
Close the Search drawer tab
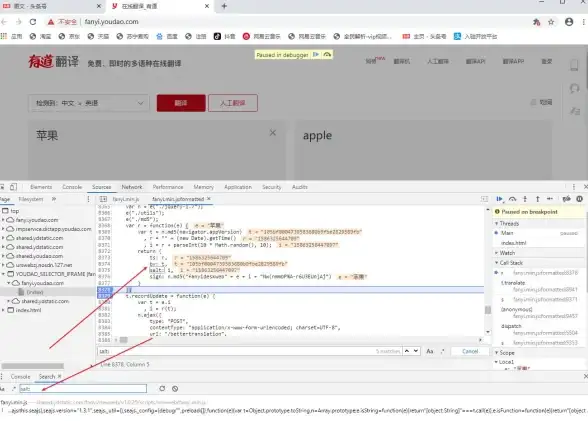pos(59,376)
